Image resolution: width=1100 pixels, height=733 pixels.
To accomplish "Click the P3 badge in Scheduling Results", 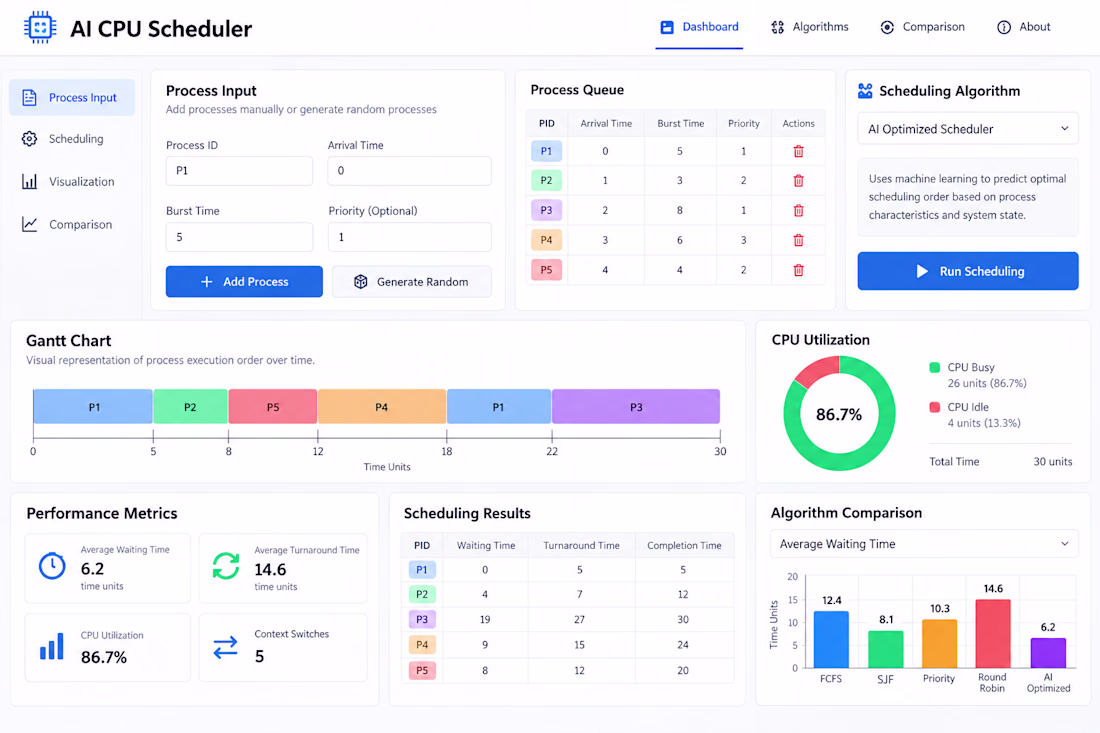I will coord(422,619).
